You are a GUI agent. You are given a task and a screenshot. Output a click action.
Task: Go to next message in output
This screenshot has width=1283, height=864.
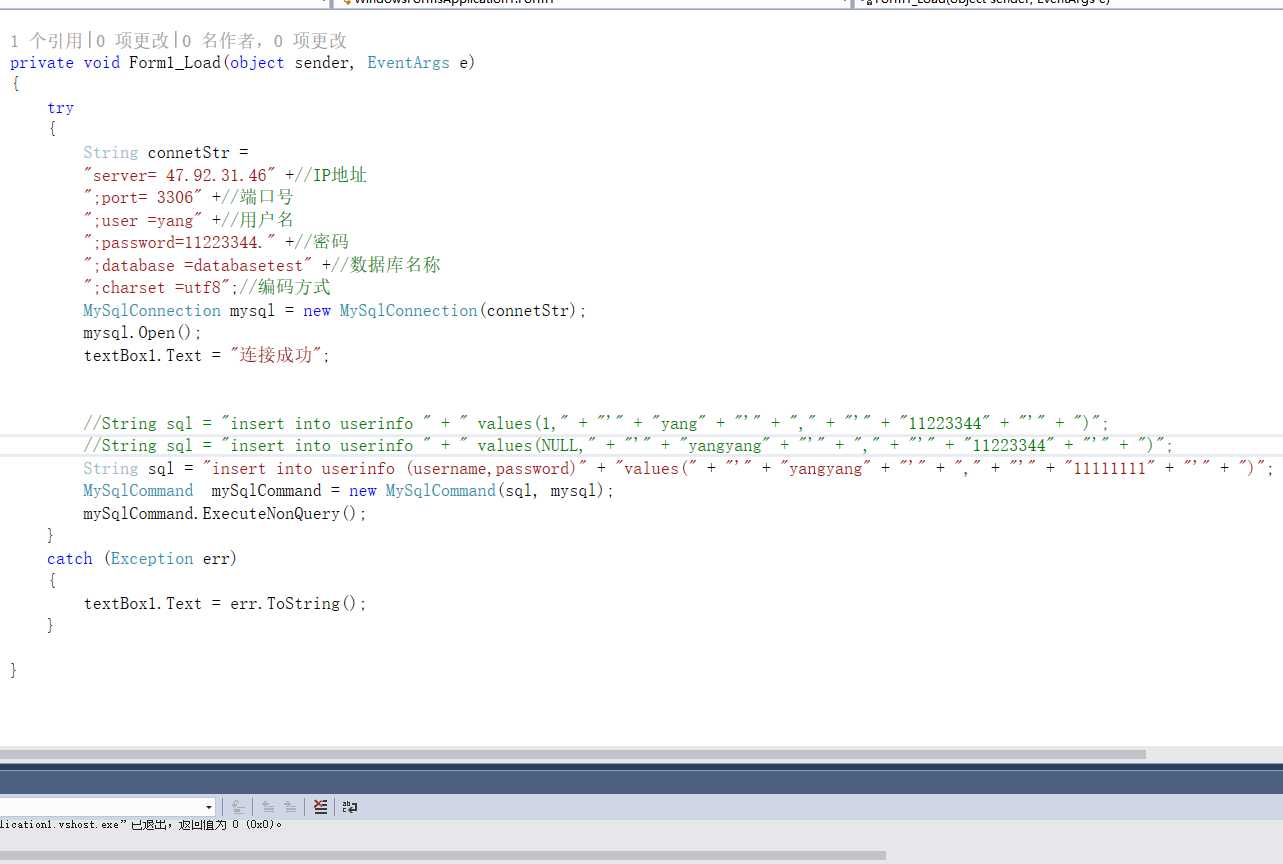290,807
